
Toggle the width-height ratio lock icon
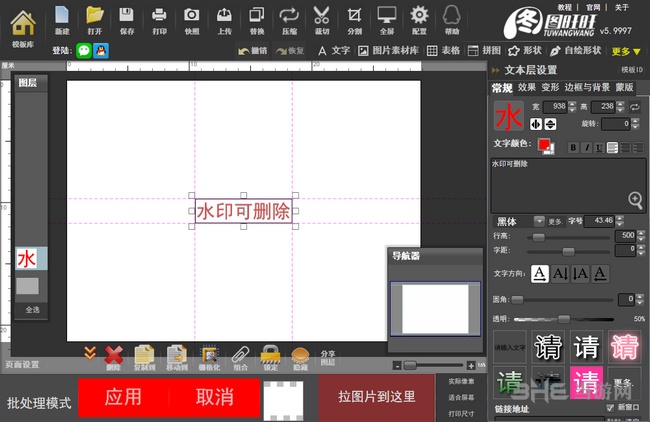(x=635, y=107)
